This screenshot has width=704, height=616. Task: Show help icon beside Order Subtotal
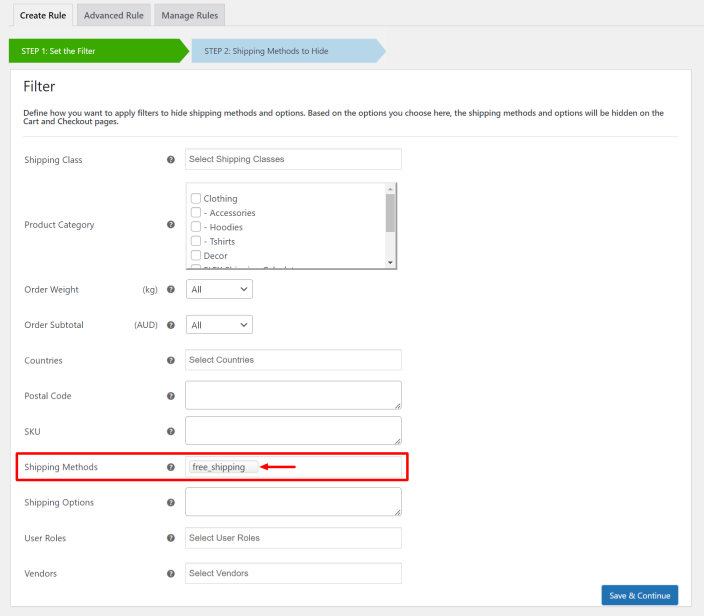coord(171,325)
